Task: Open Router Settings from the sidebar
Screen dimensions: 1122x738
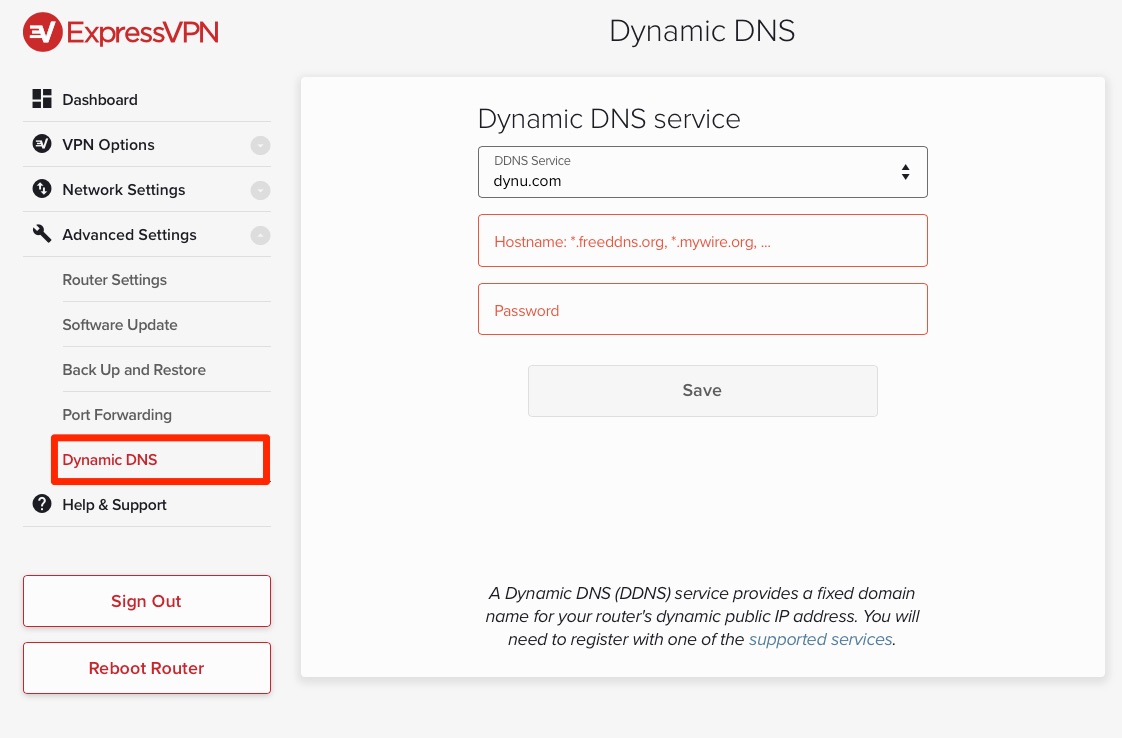Action: click(115, 280)
